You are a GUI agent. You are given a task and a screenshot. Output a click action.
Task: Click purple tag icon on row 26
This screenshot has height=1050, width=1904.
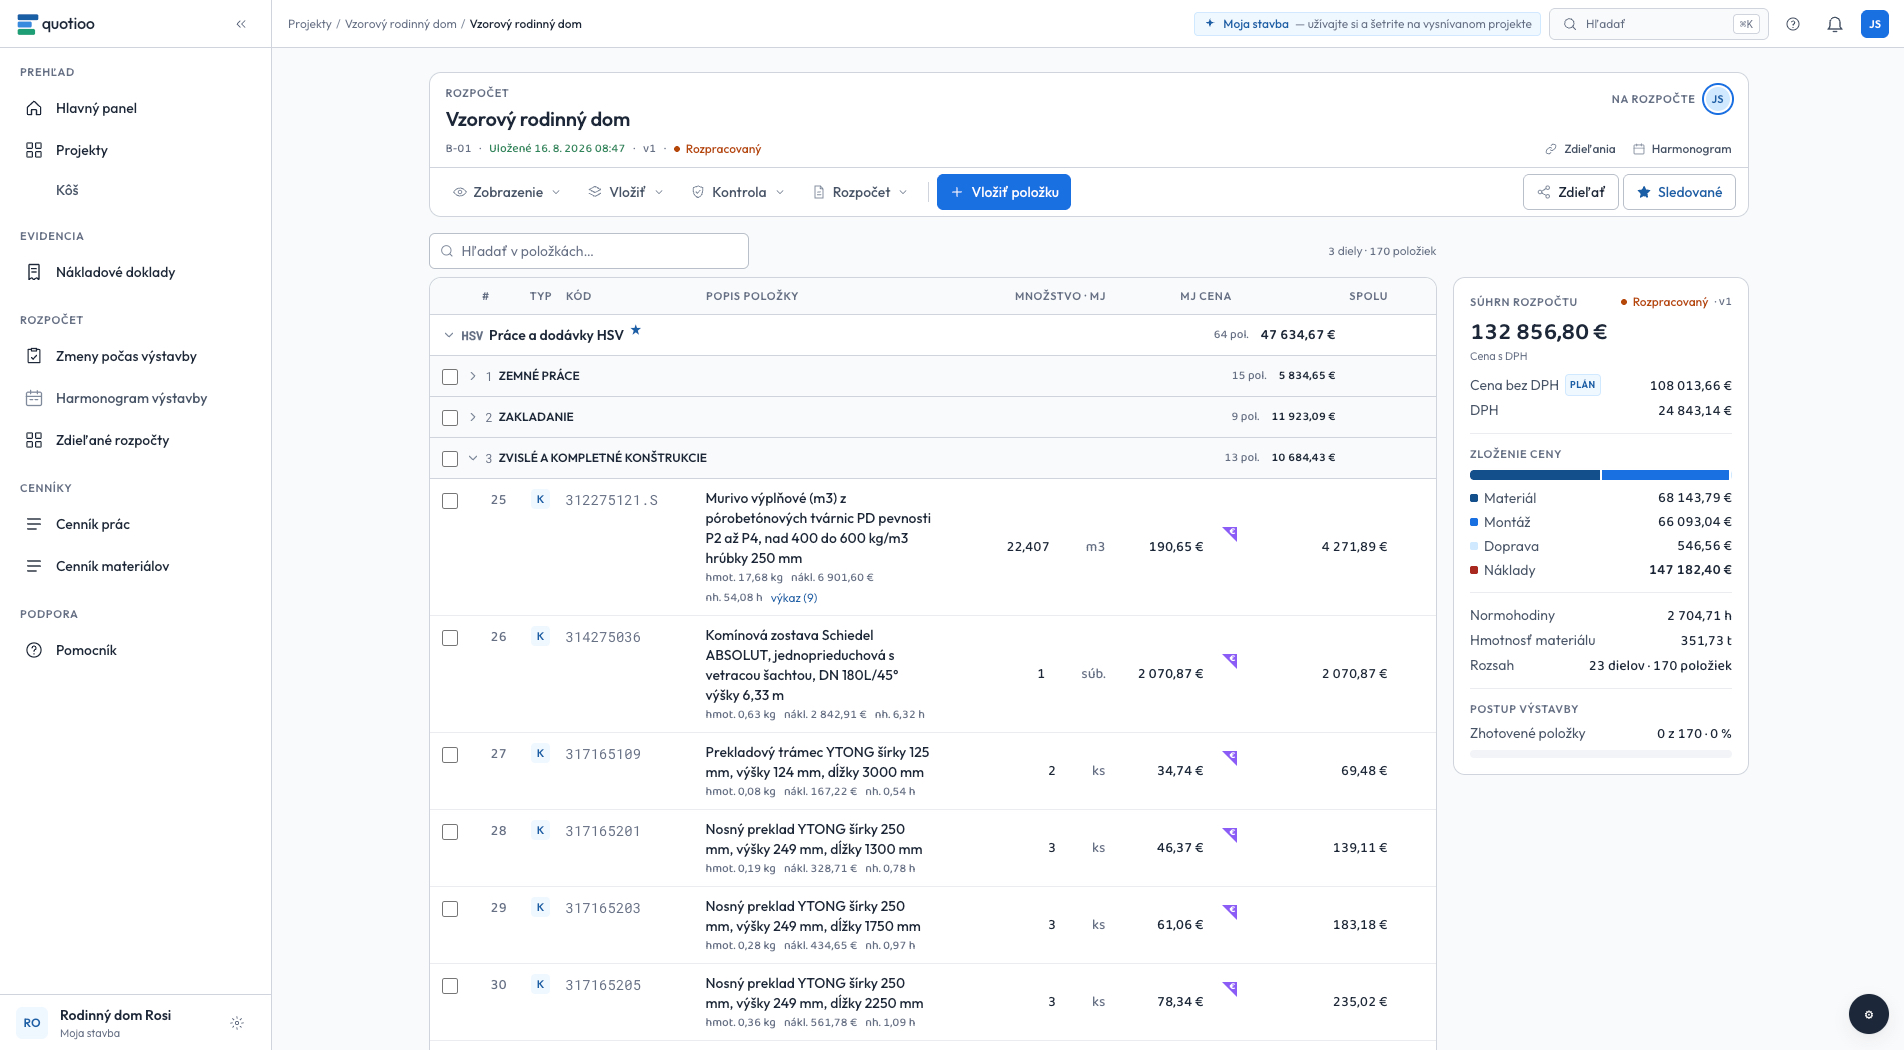(1230, 661)
